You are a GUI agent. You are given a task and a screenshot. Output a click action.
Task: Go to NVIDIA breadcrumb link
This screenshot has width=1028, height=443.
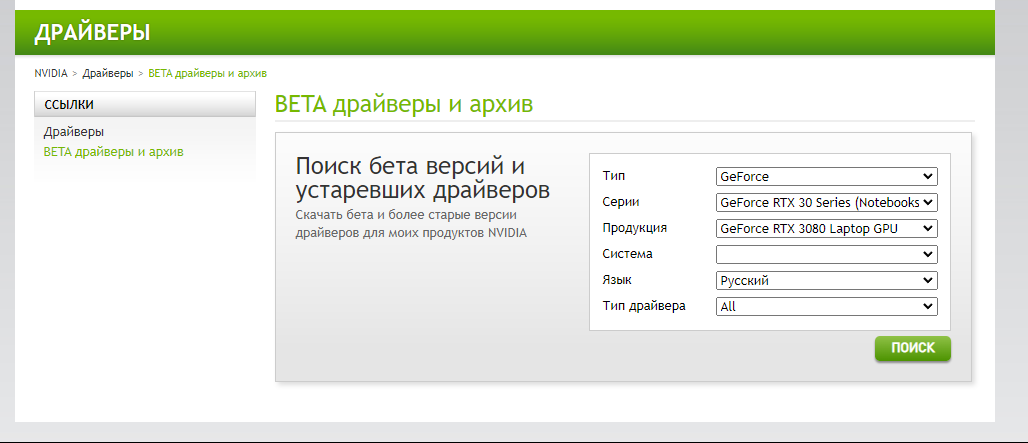point(51,73)
